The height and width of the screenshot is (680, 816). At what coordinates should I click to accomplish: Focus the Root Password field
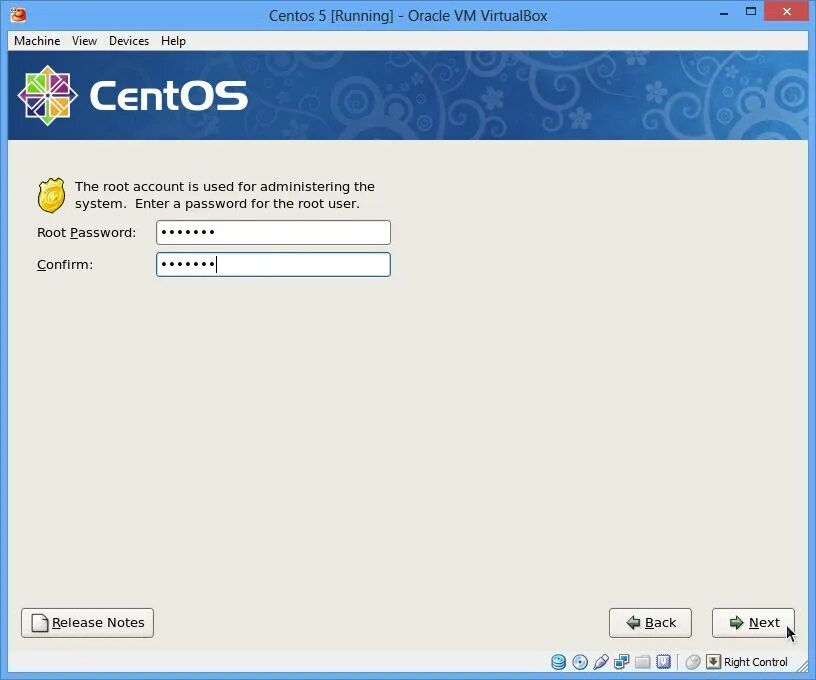tap(273, 232)
